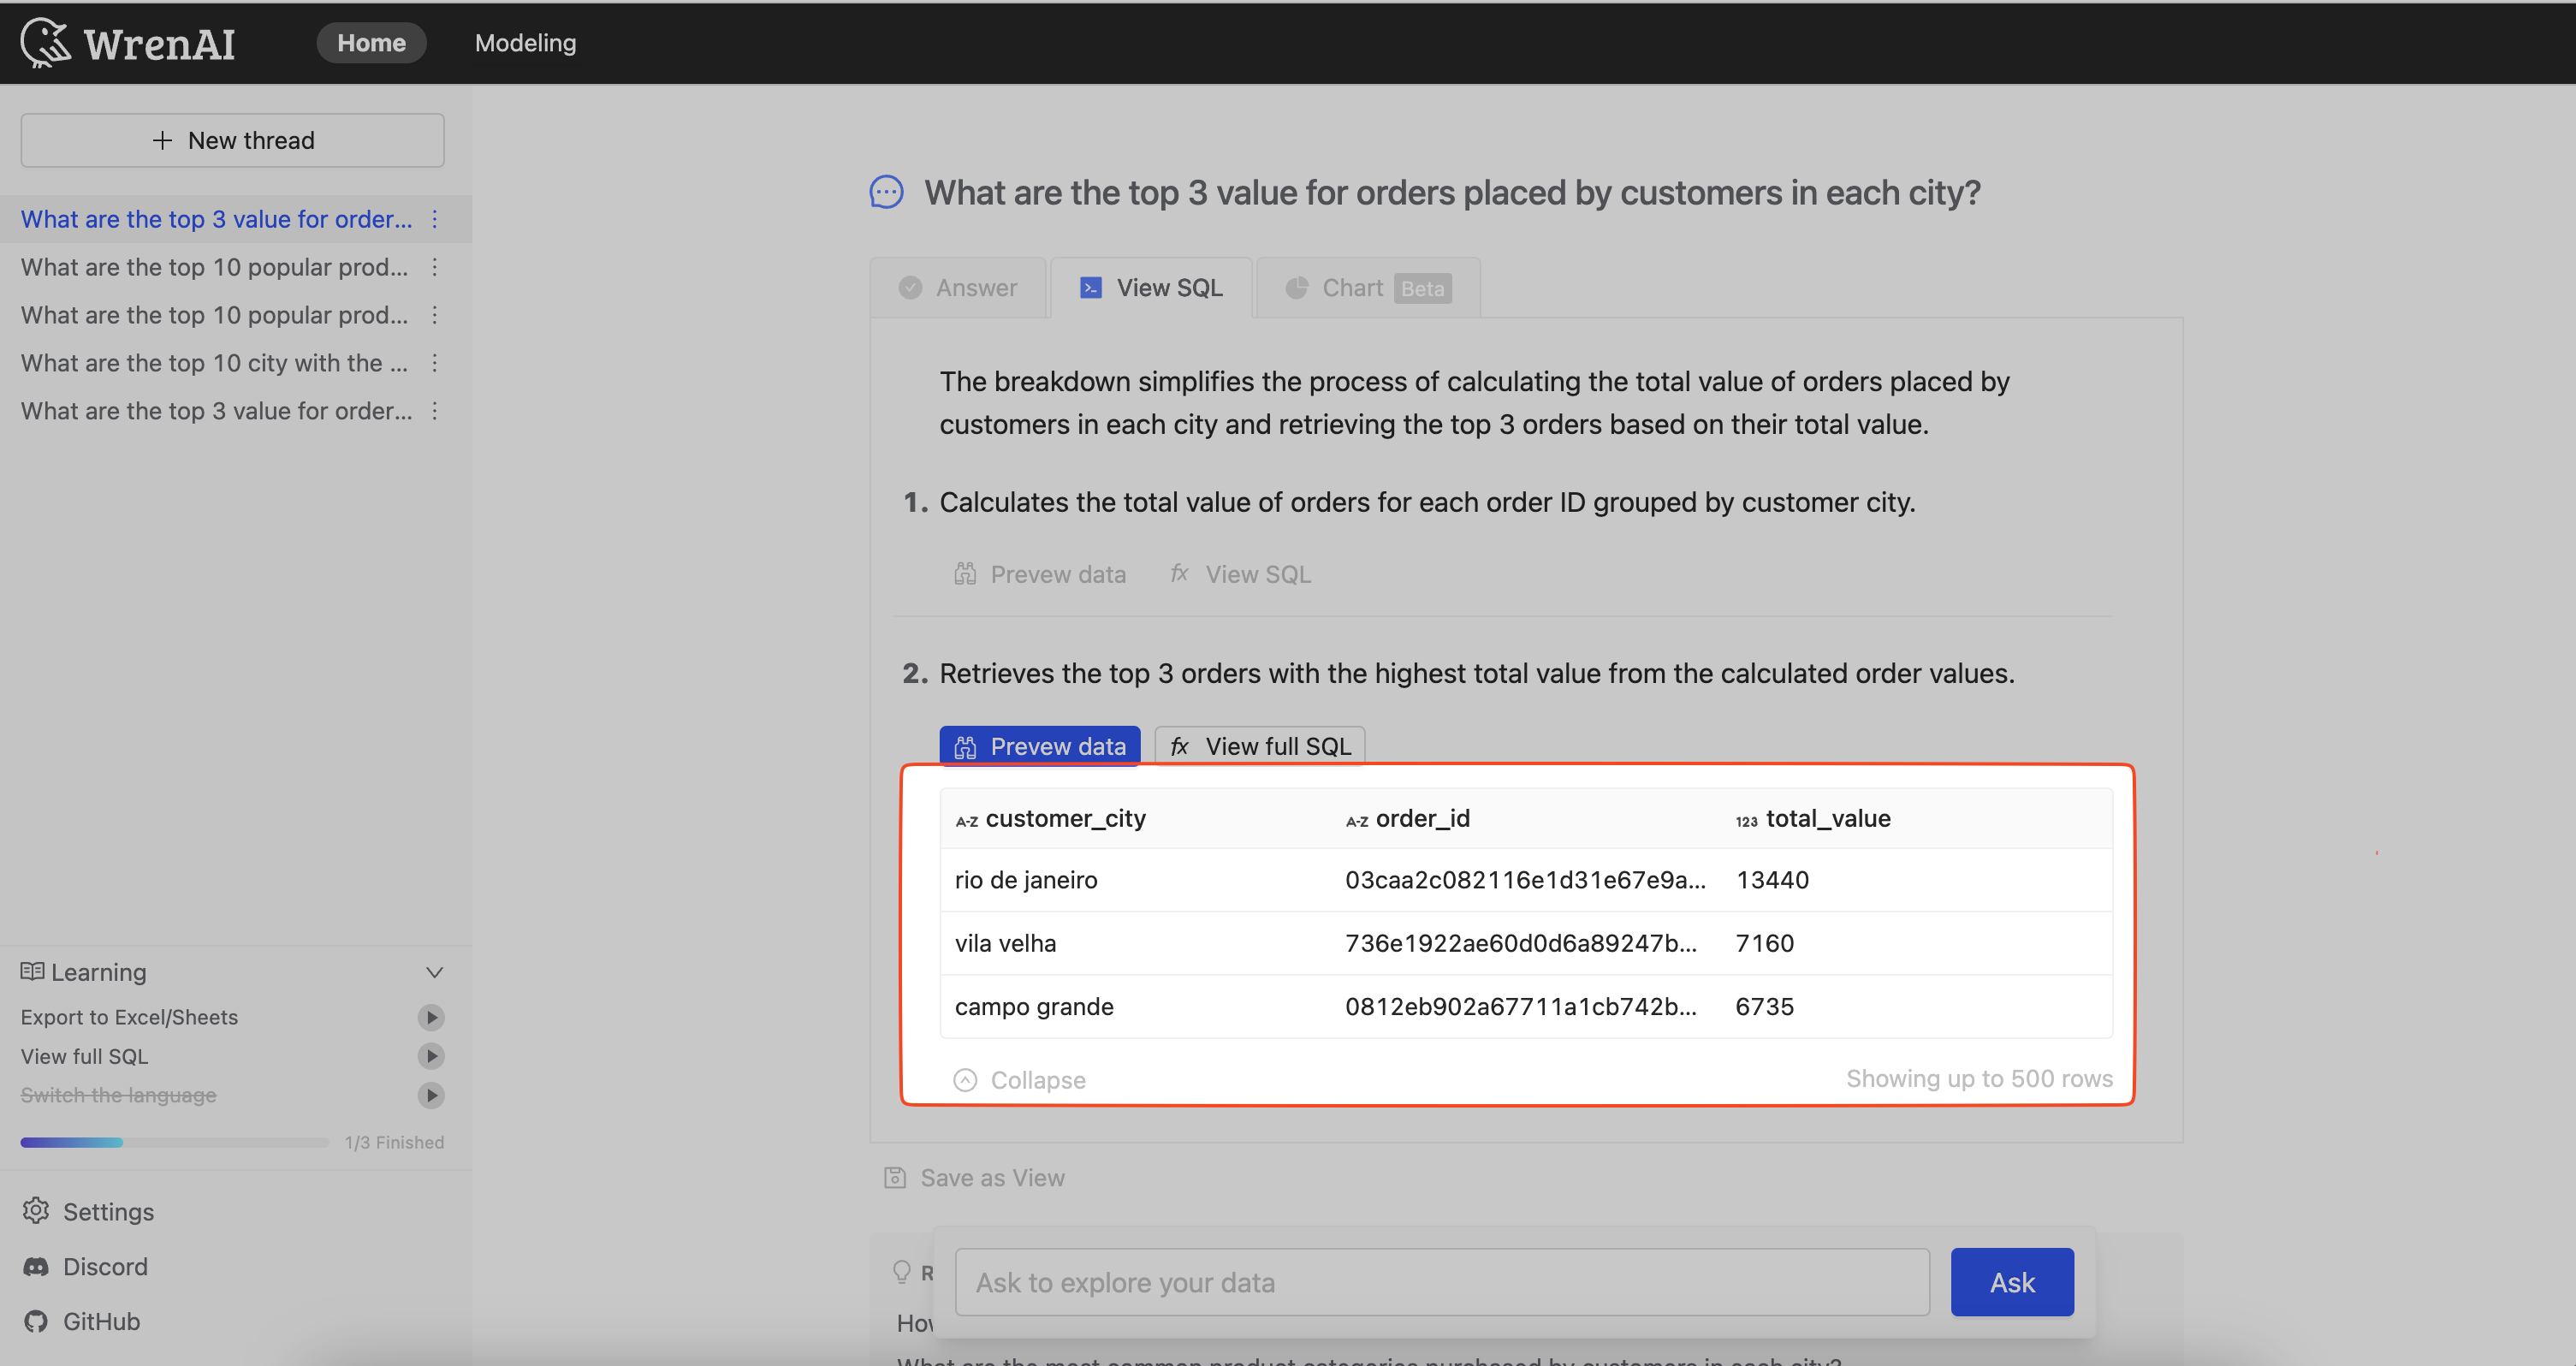Click the View SQL tab terminal icon
The image size is (2576, 1366).
coord(1090,288)
